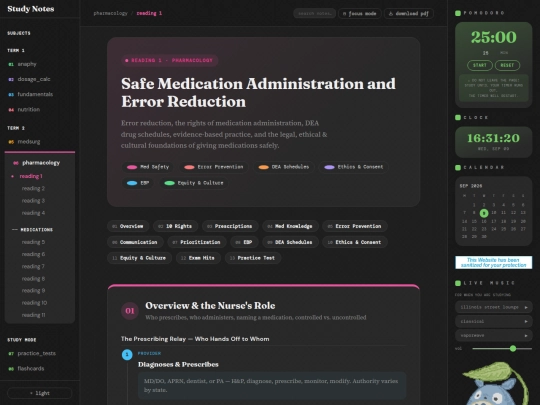Play the classical music station
540x405 pixels.
pyautogui.click(x=494, y=321)
